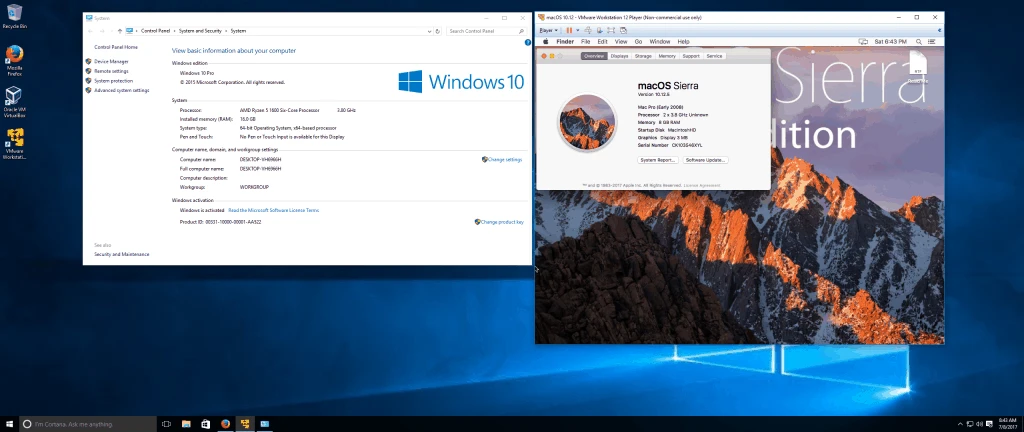Show hidden system tray icons

(959, 424)
